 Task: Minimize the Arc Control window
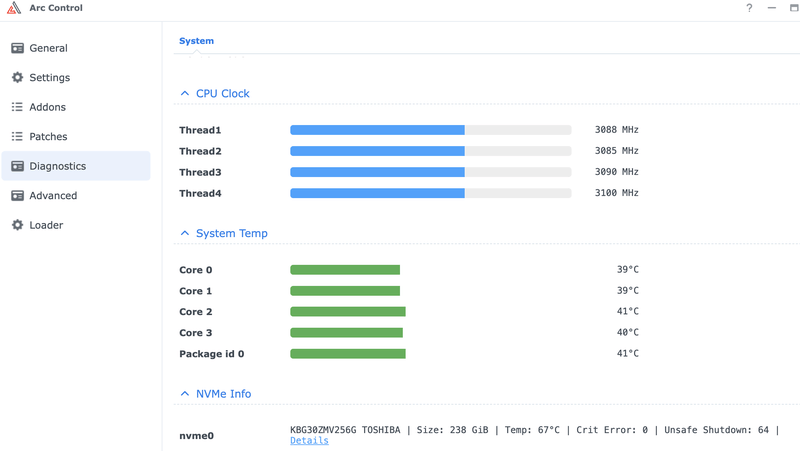click(x=771, y=8)
